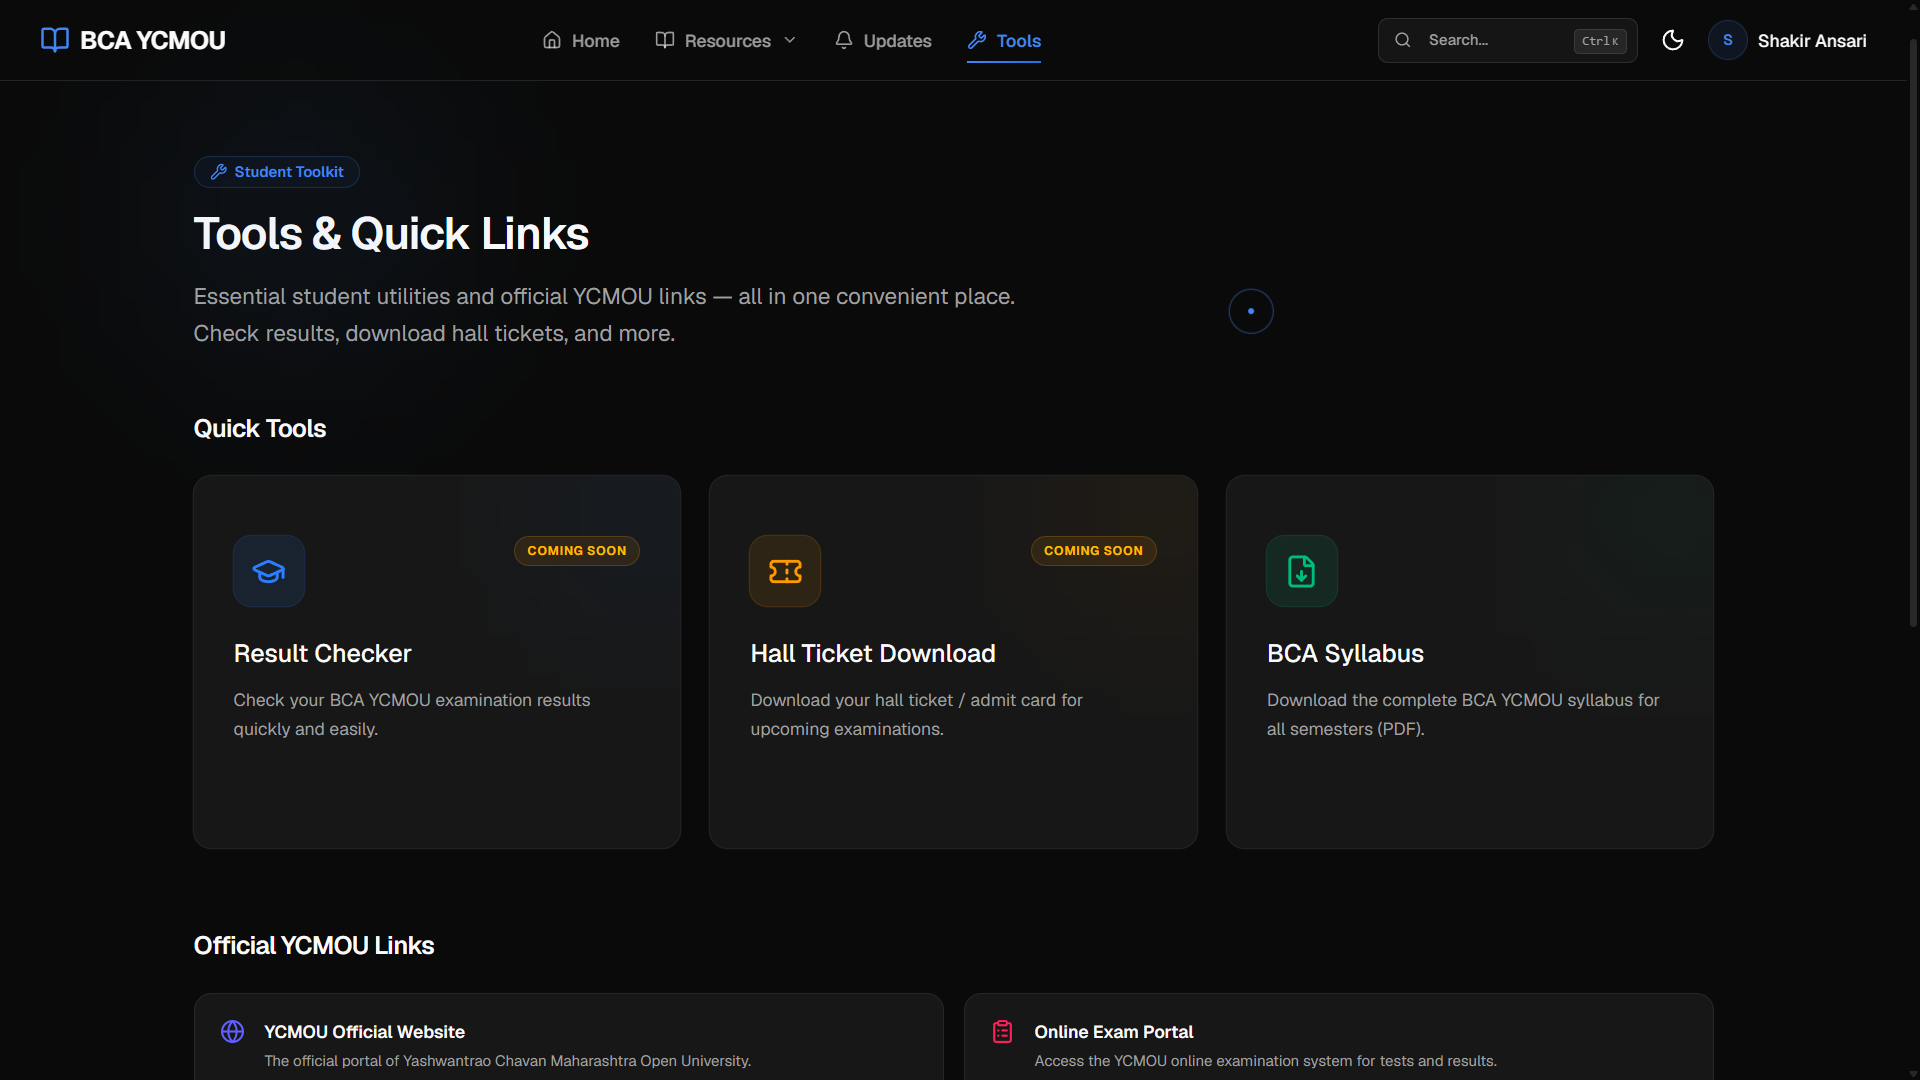Click the book icon beside Resources
Image resolution: width=1920 pixels, height=1080 pixels.
(x=665, y=40)
